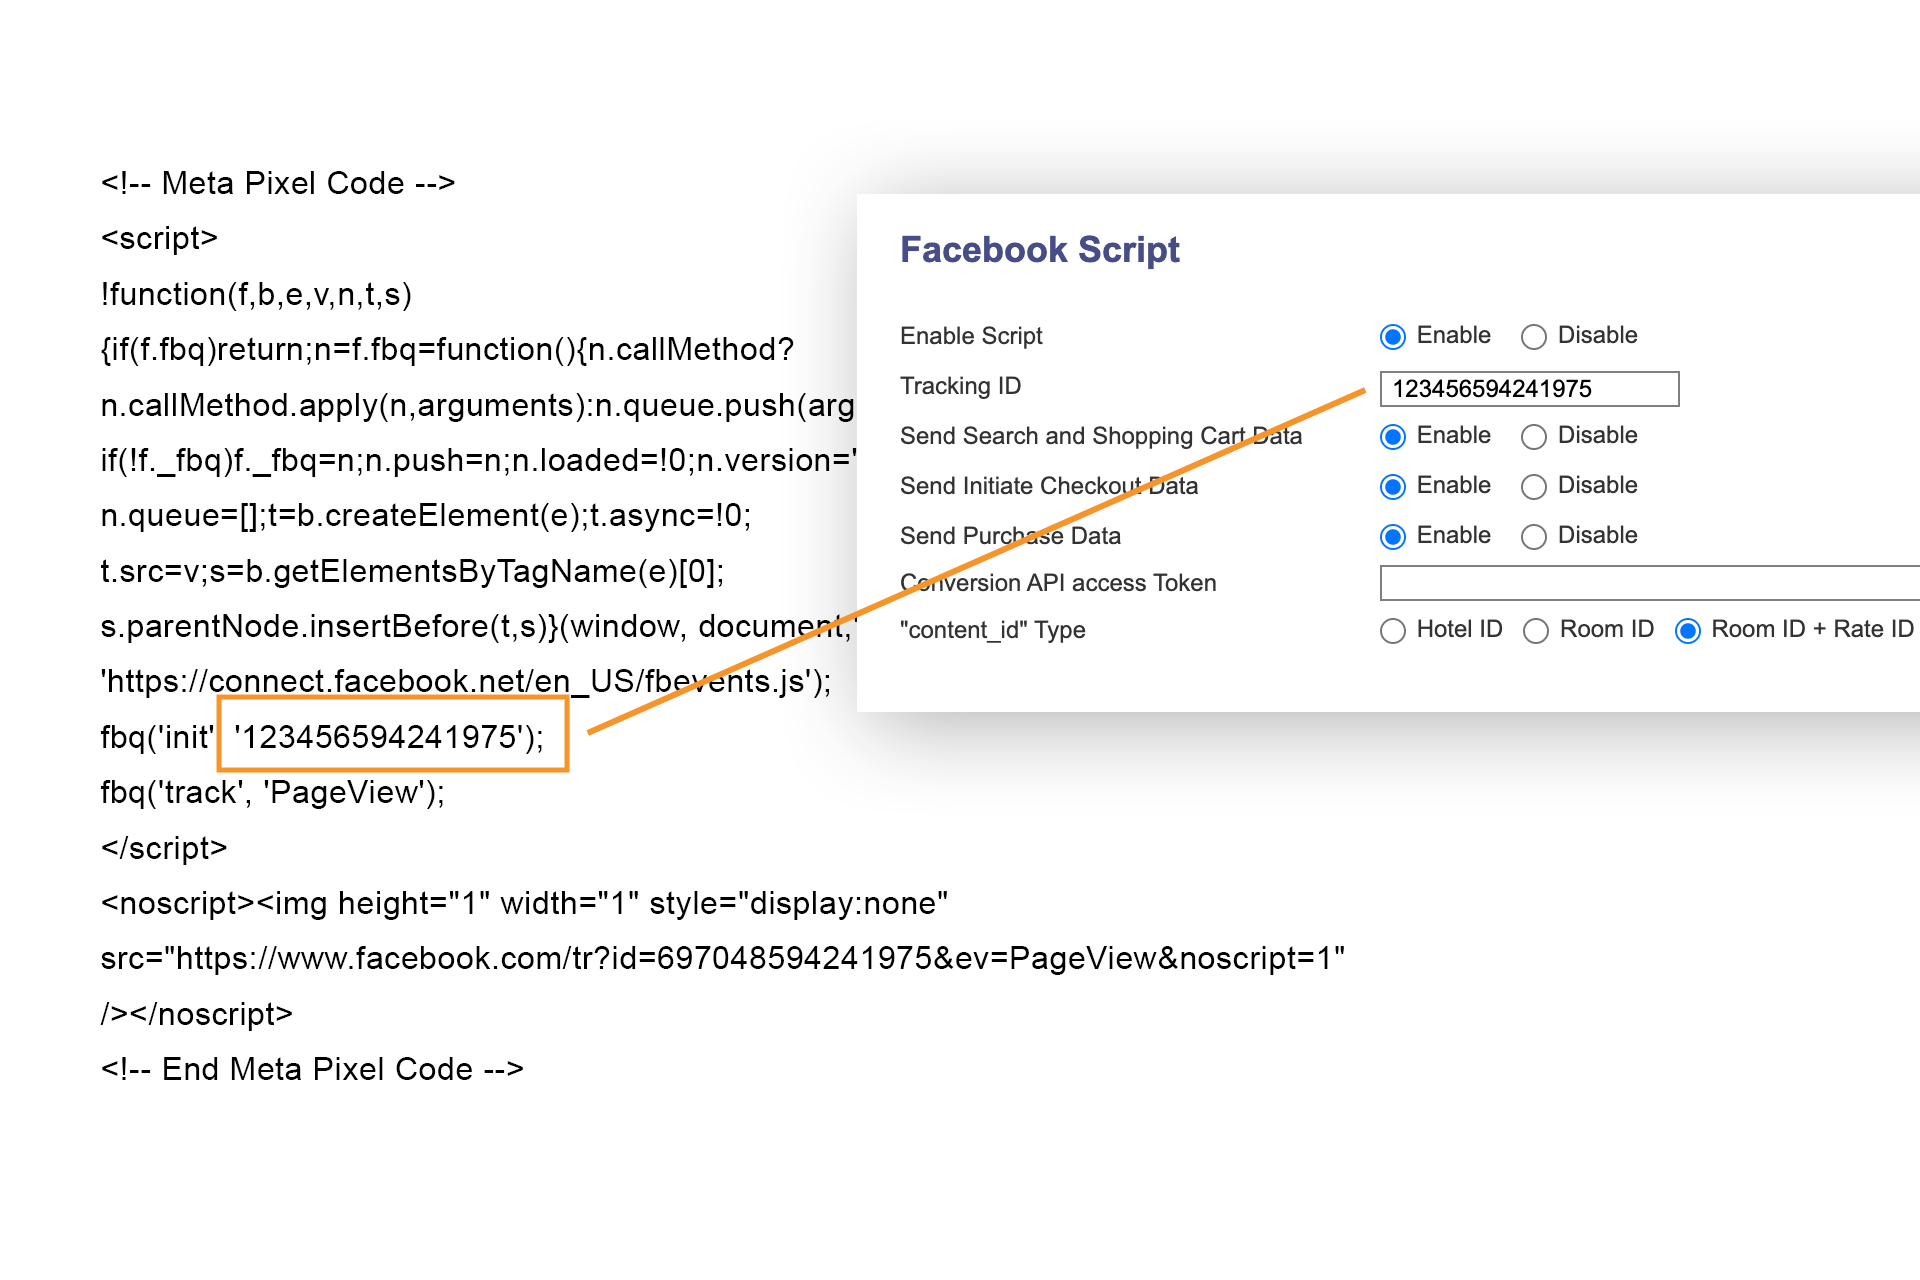Choose Room ID + Rate ID option
The height and width of the screenshot is (1280, 1920).
point(1688,631)
